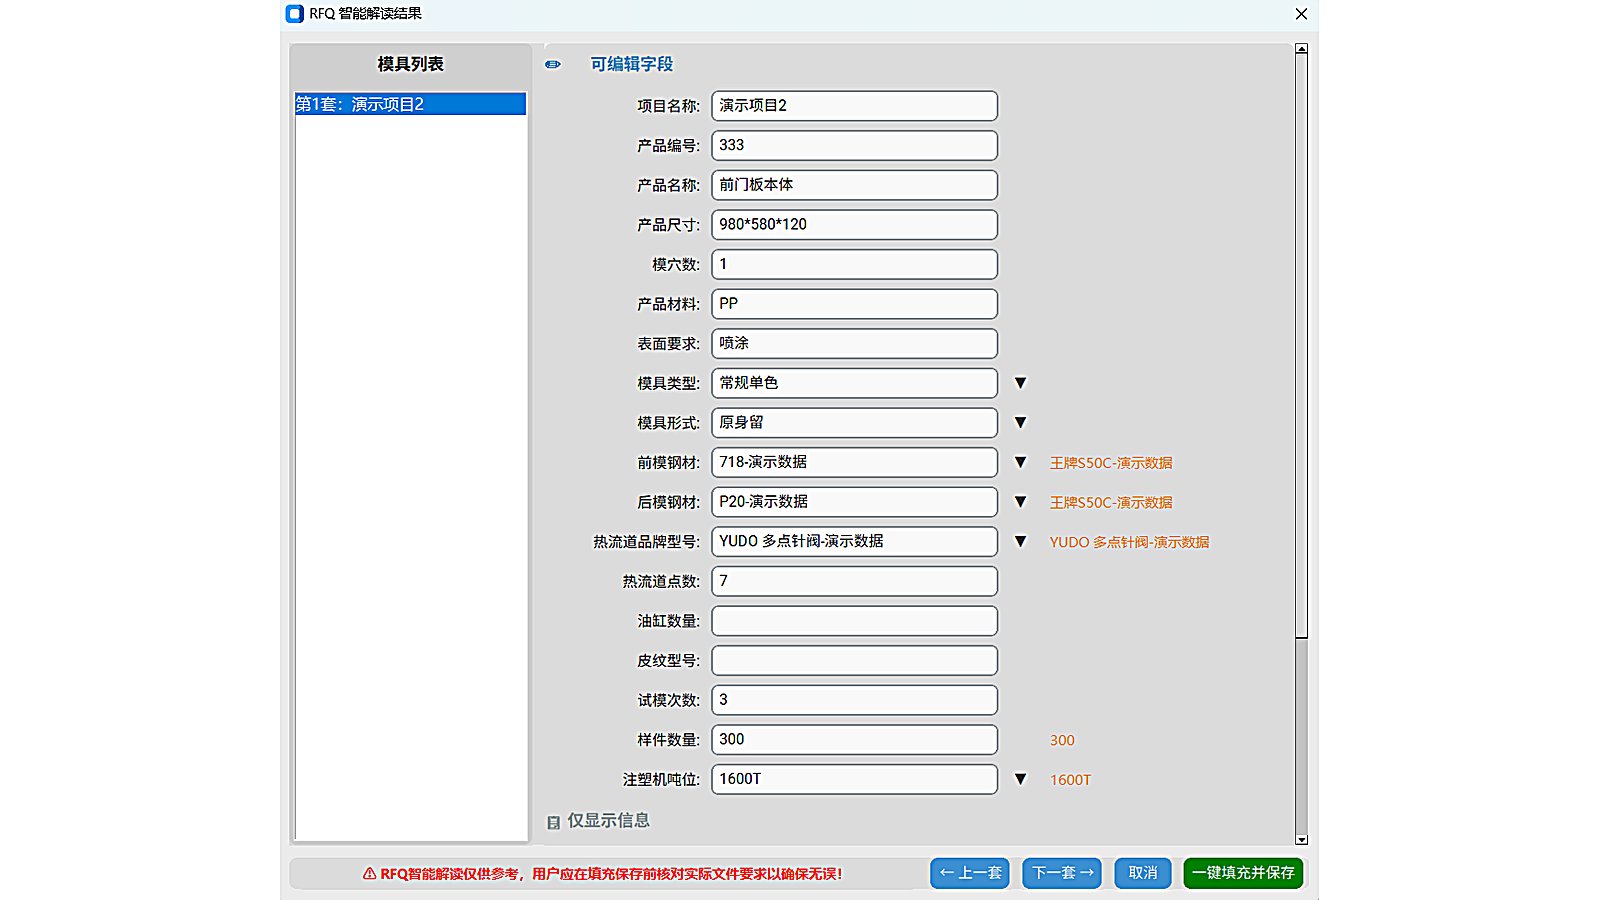Image resolution: width=1600 pixels, height=900 pixels.
Task: Click the empty 油缸数量 field
Action: pos(855,621)
